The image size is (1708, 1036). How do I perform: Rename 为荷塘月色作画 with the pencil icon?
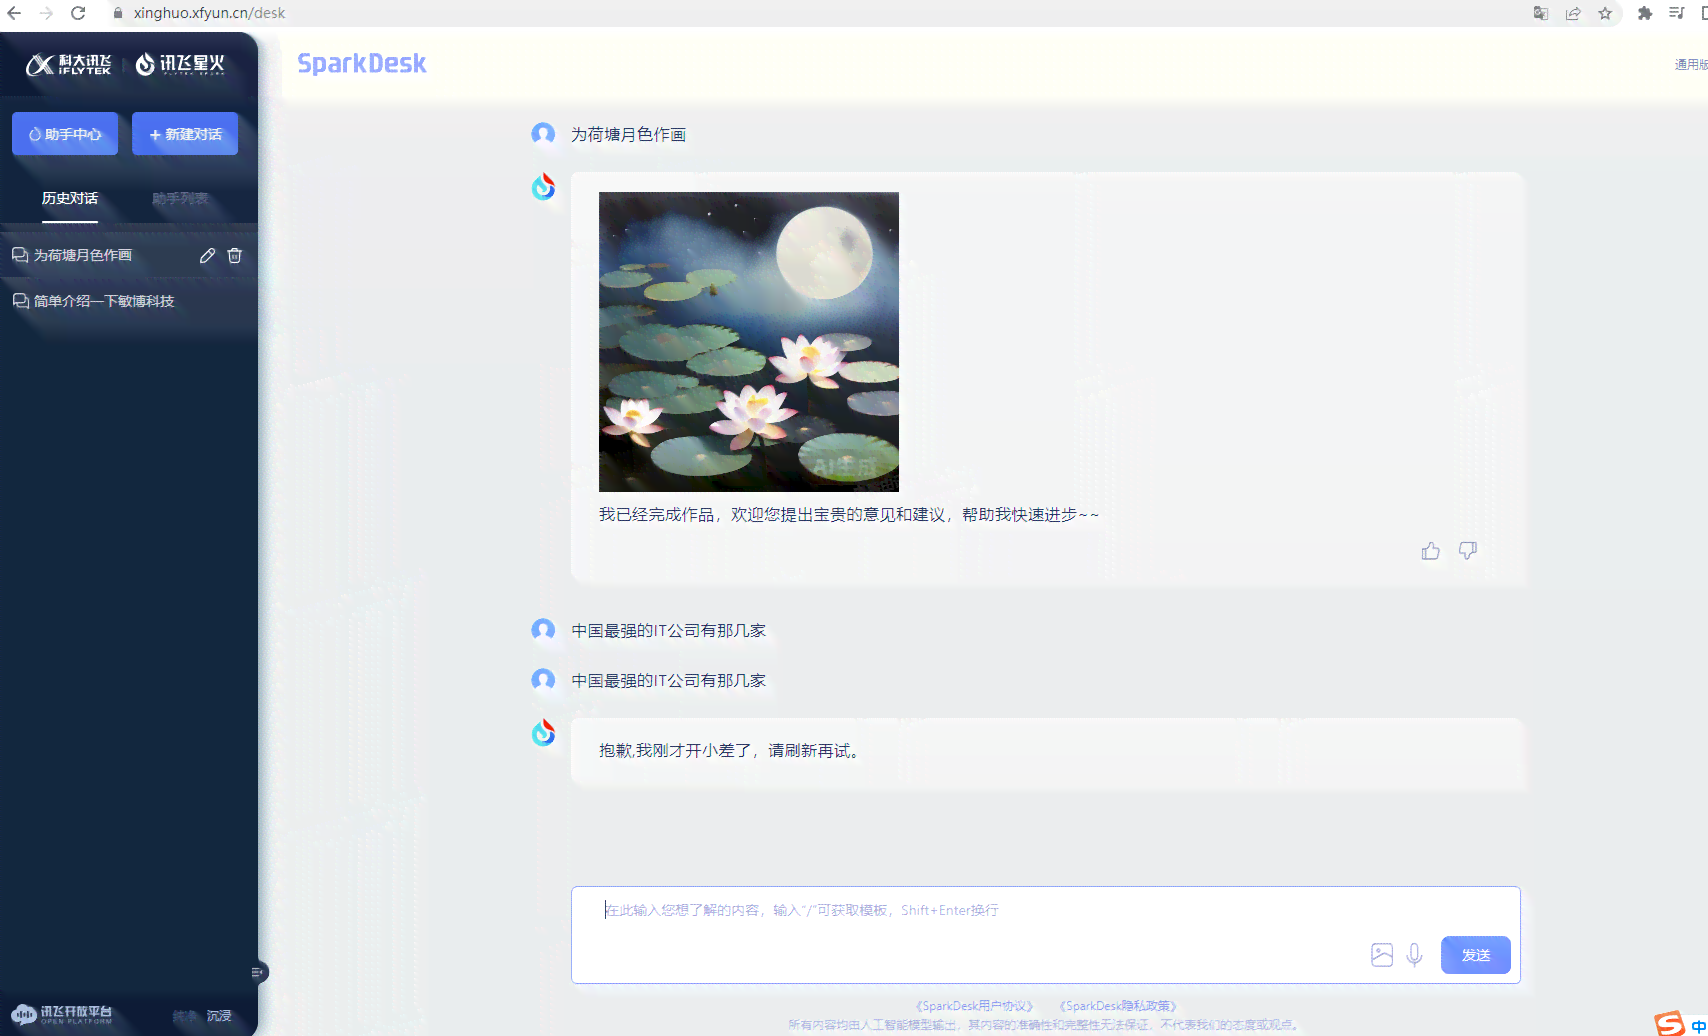[207, 255]
